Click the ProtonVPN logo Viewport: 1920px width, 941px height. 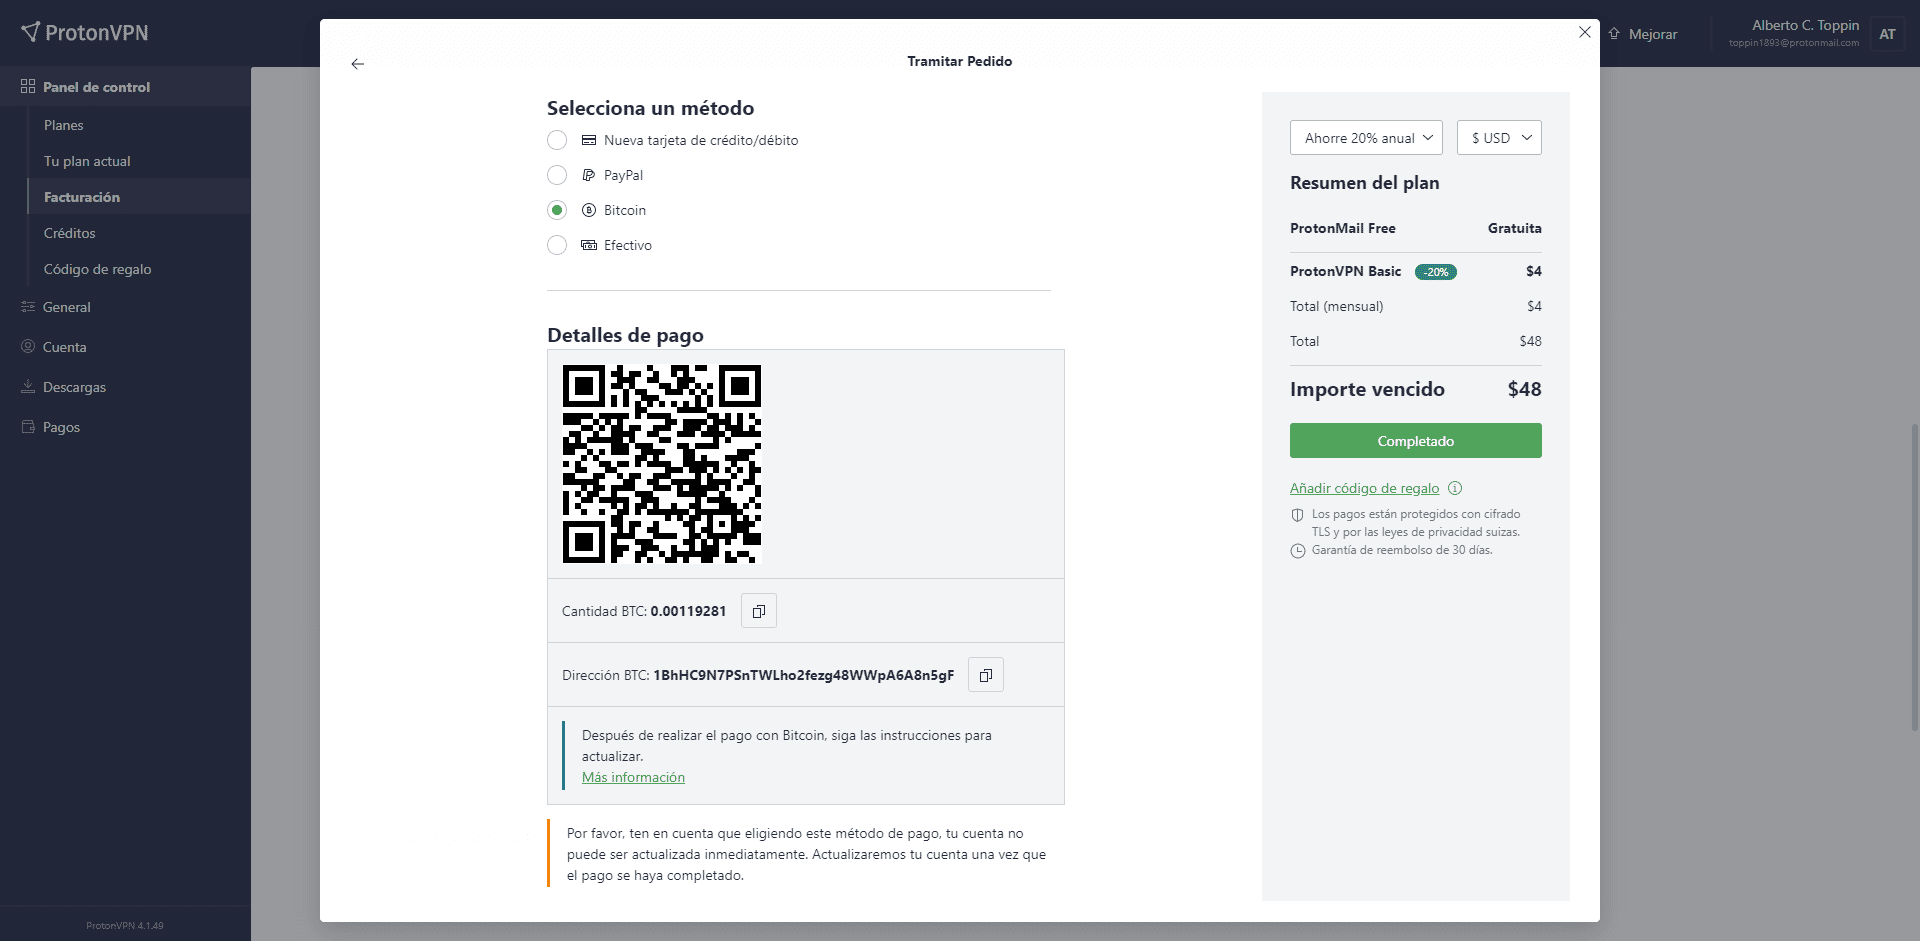click(85, 33)
